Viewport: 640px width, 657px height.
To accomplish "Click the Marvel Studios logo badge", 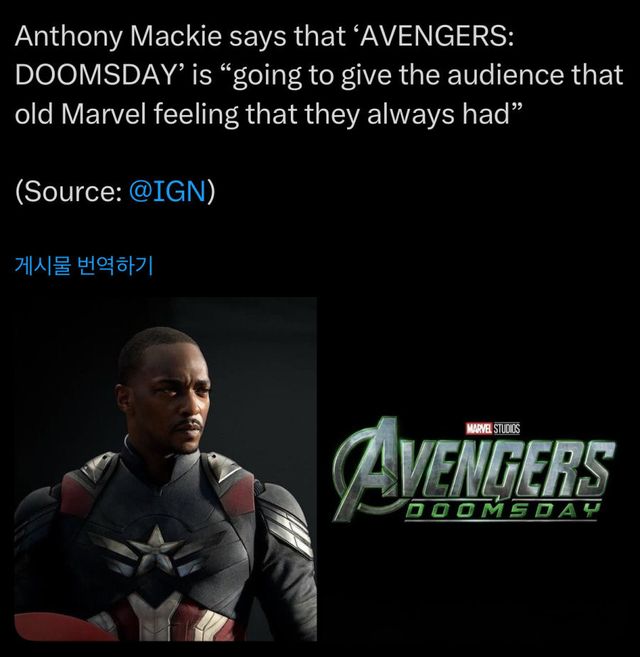I will pyautogui.click(x=493, y=429).
